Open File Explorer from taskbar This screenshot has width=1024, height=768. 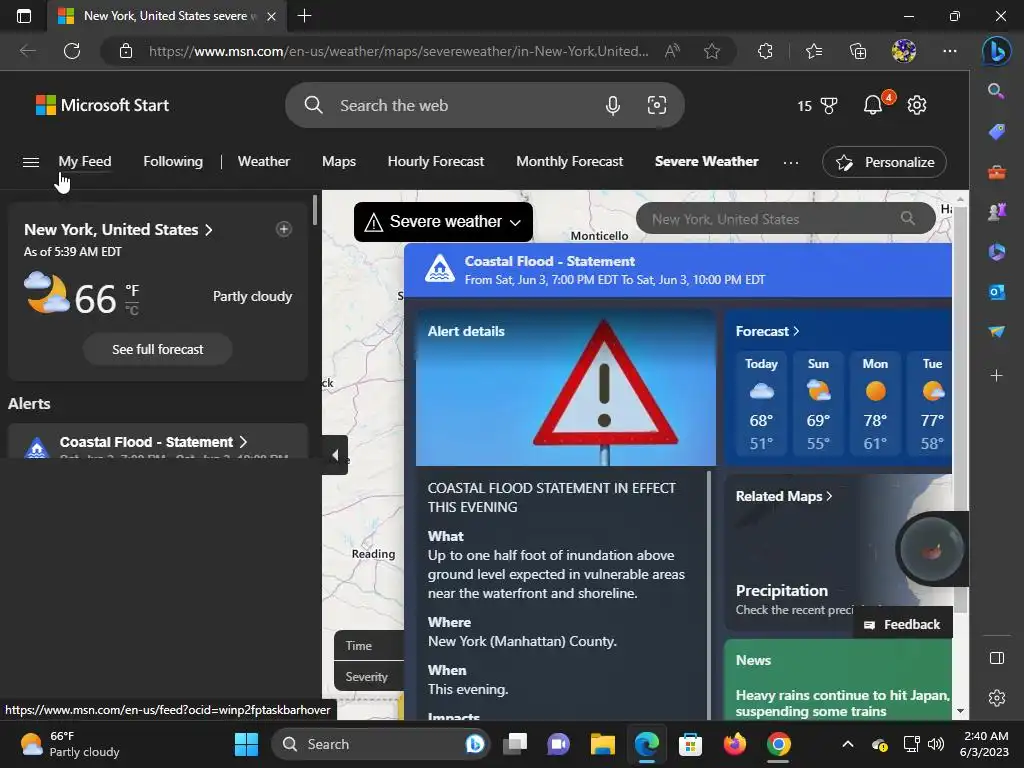[602, 744]
